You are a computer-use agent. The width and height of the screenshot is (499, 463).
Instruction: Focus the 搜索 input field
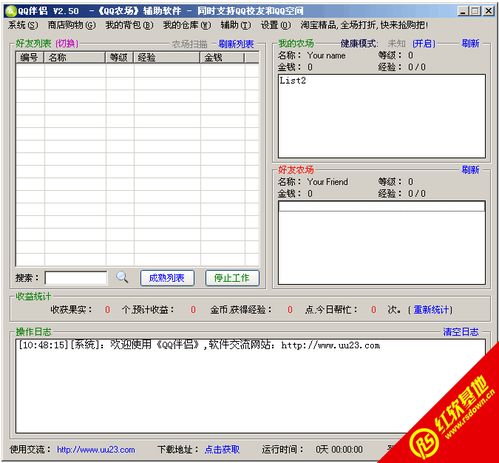[x=76, y=278]
